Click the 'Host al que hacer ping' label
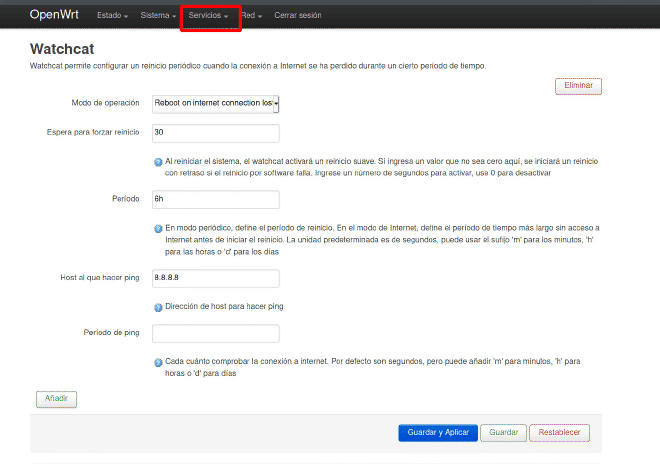This screenshot has width=660, height=468. (99, 277)
